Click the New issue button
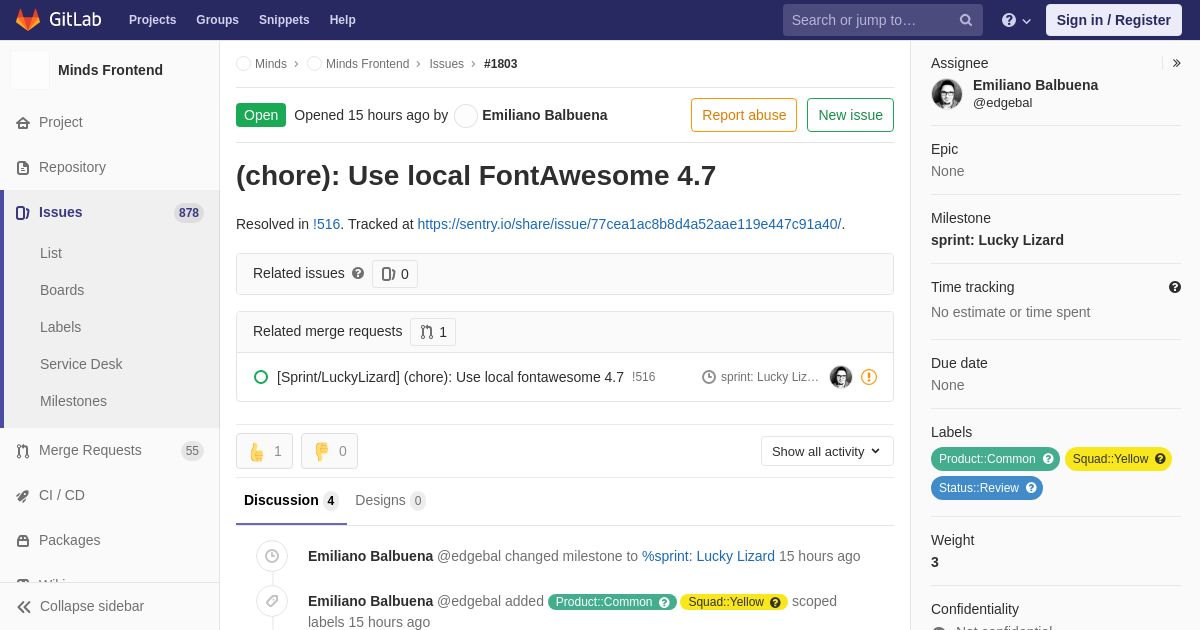 click(x=850, y=115)
